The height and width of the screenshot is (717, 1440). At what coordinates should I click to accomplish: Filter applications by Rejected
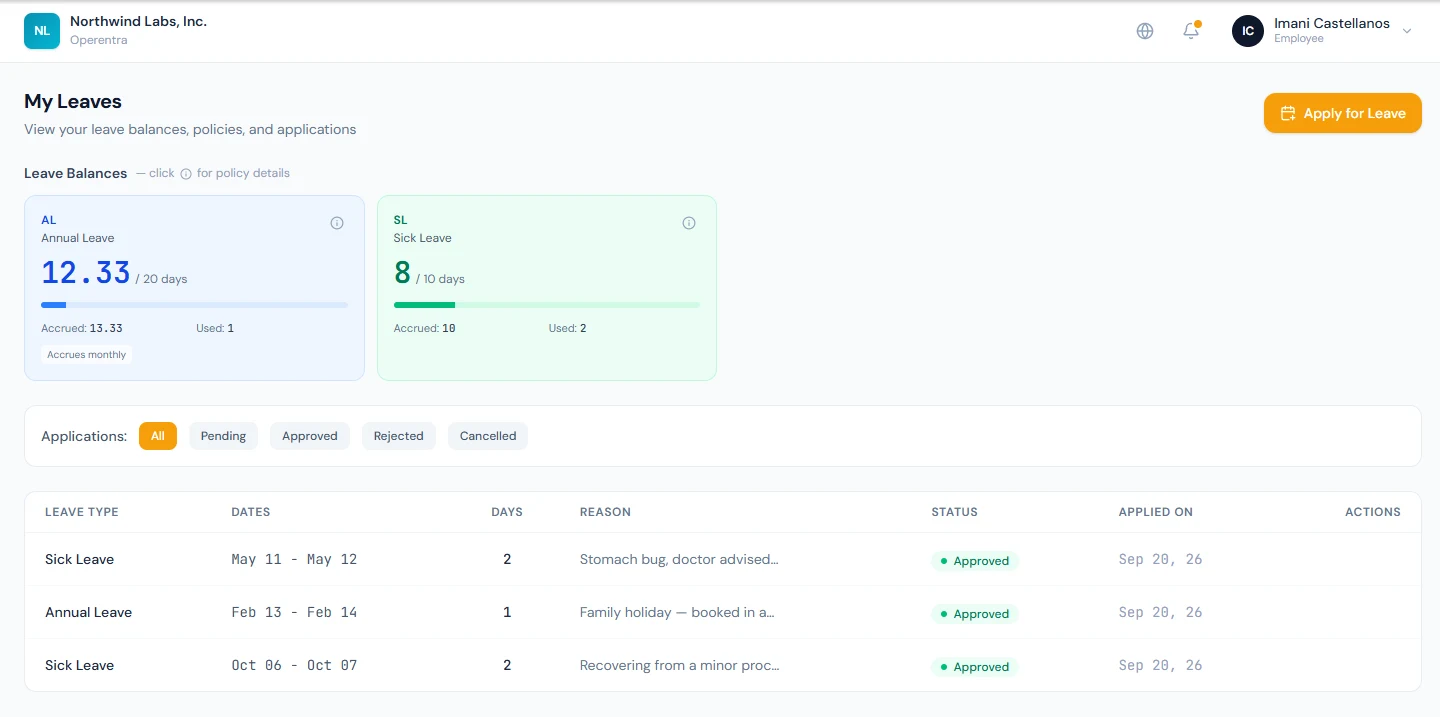point(399,436)
